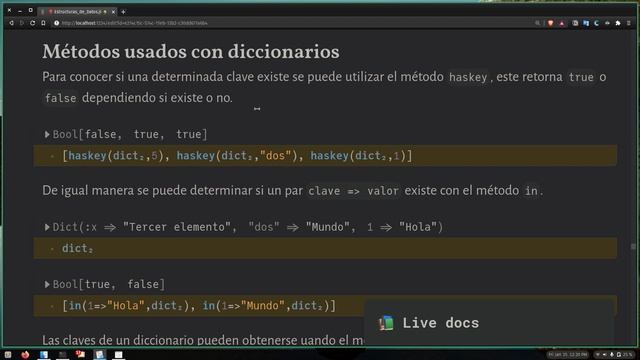This screenshot has width=640, height=360.
Task: Open the extensions puzzle icon
Action: tap(618, 23)
